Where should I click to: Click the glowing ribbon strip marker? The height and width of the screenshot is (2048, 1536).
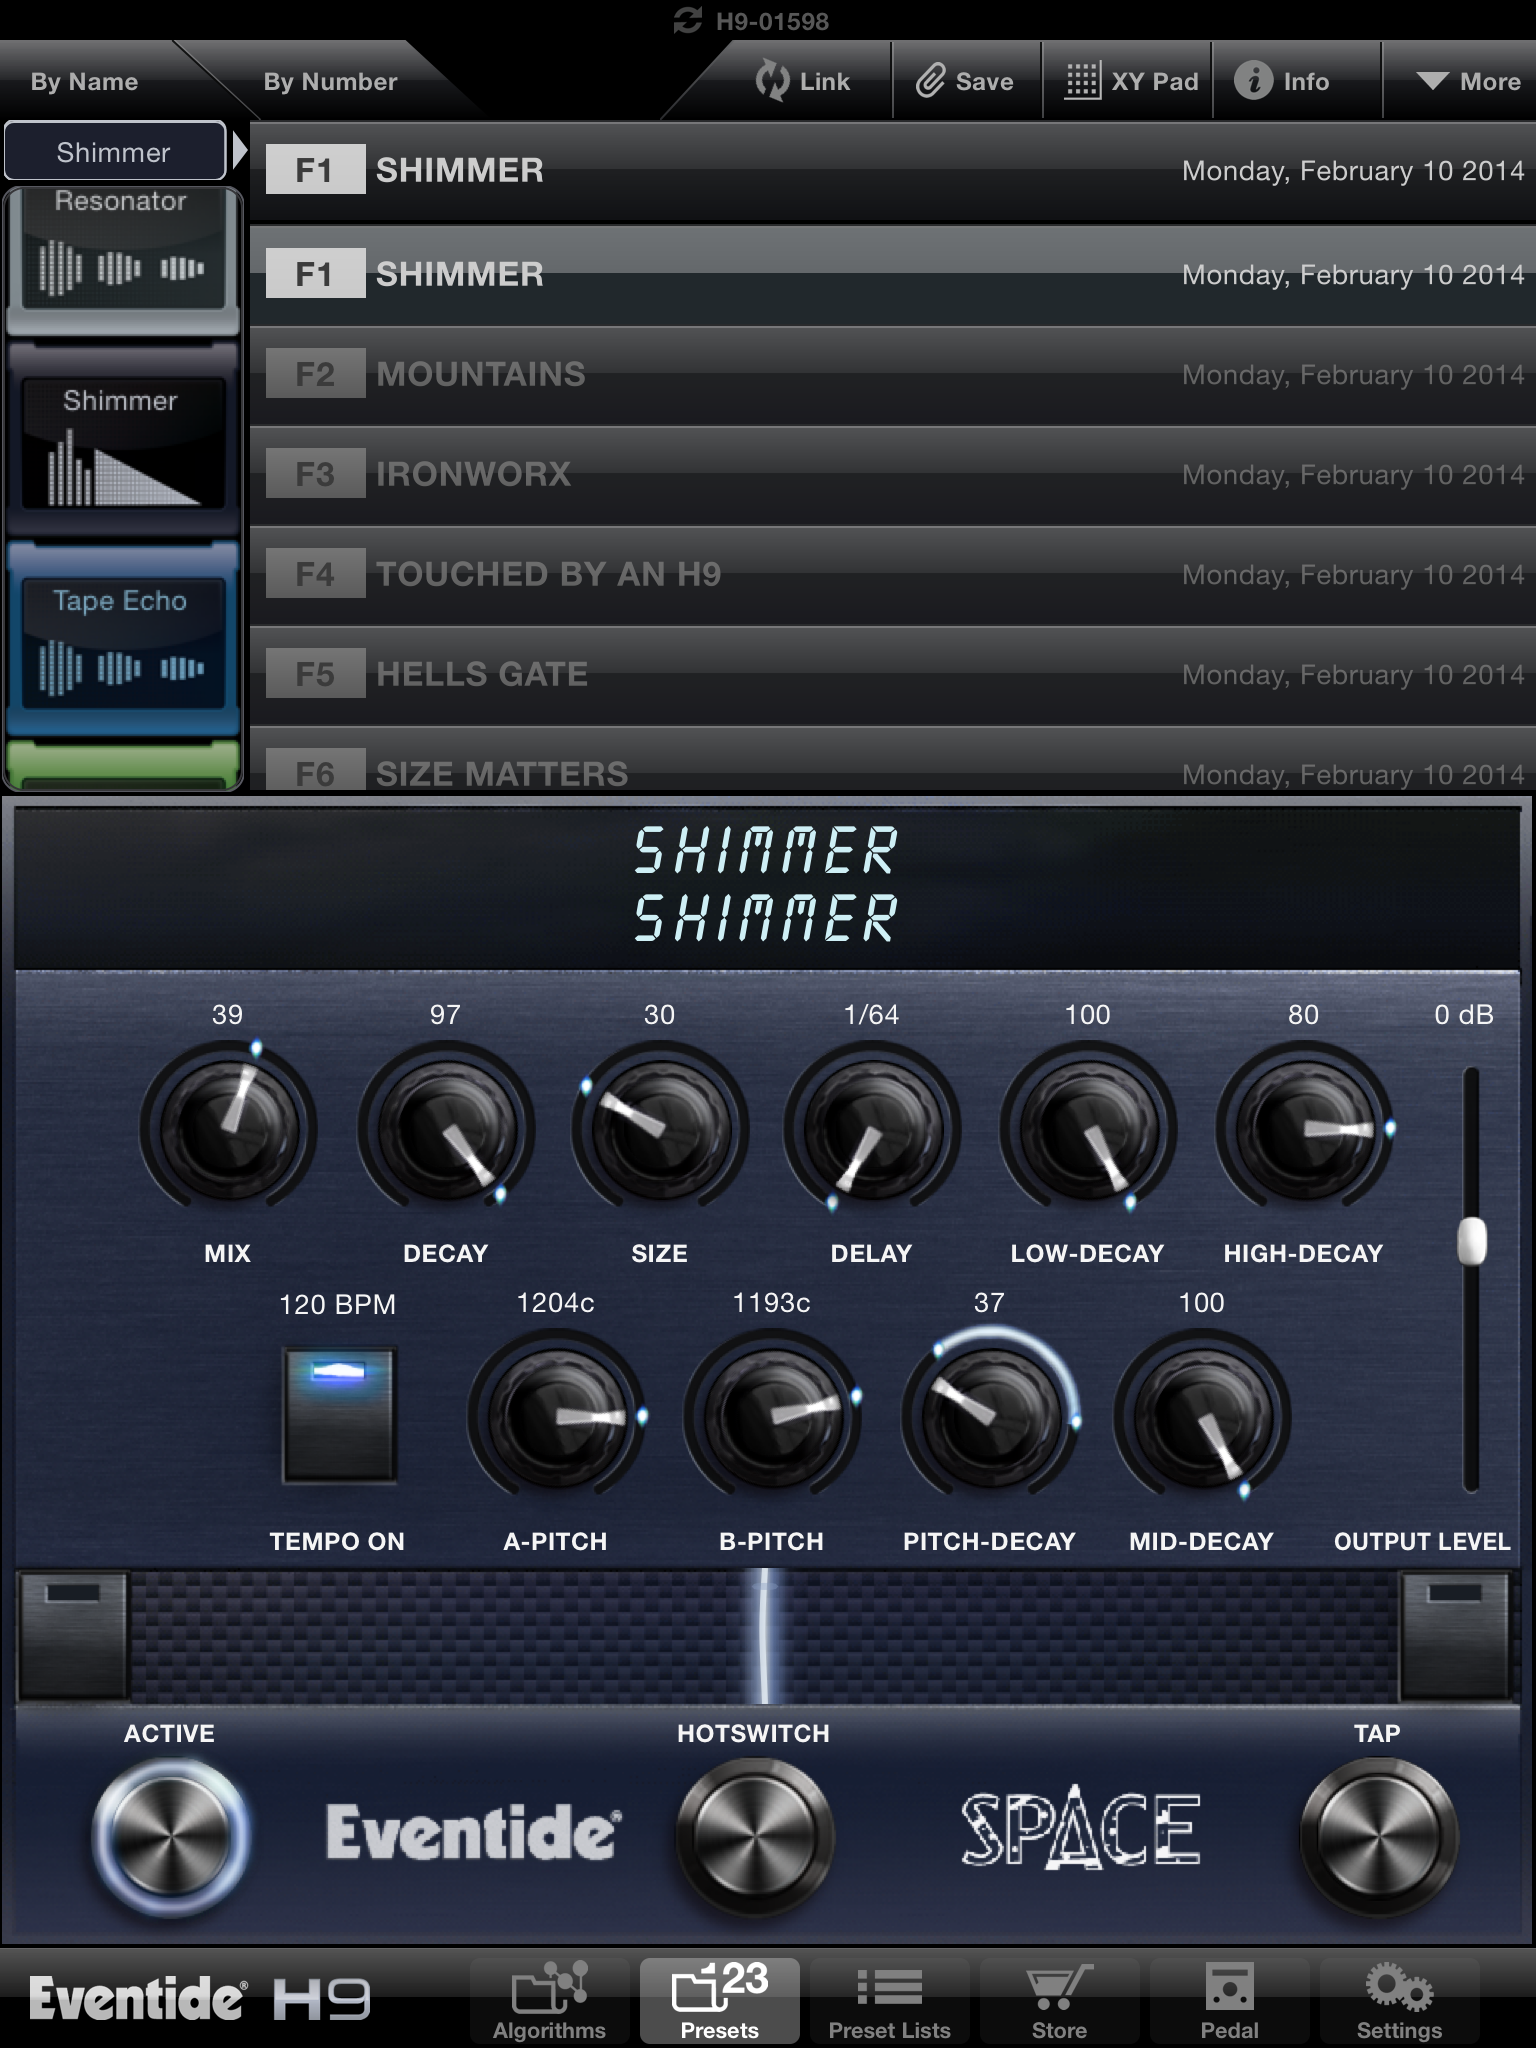[x=765, y=1636]
